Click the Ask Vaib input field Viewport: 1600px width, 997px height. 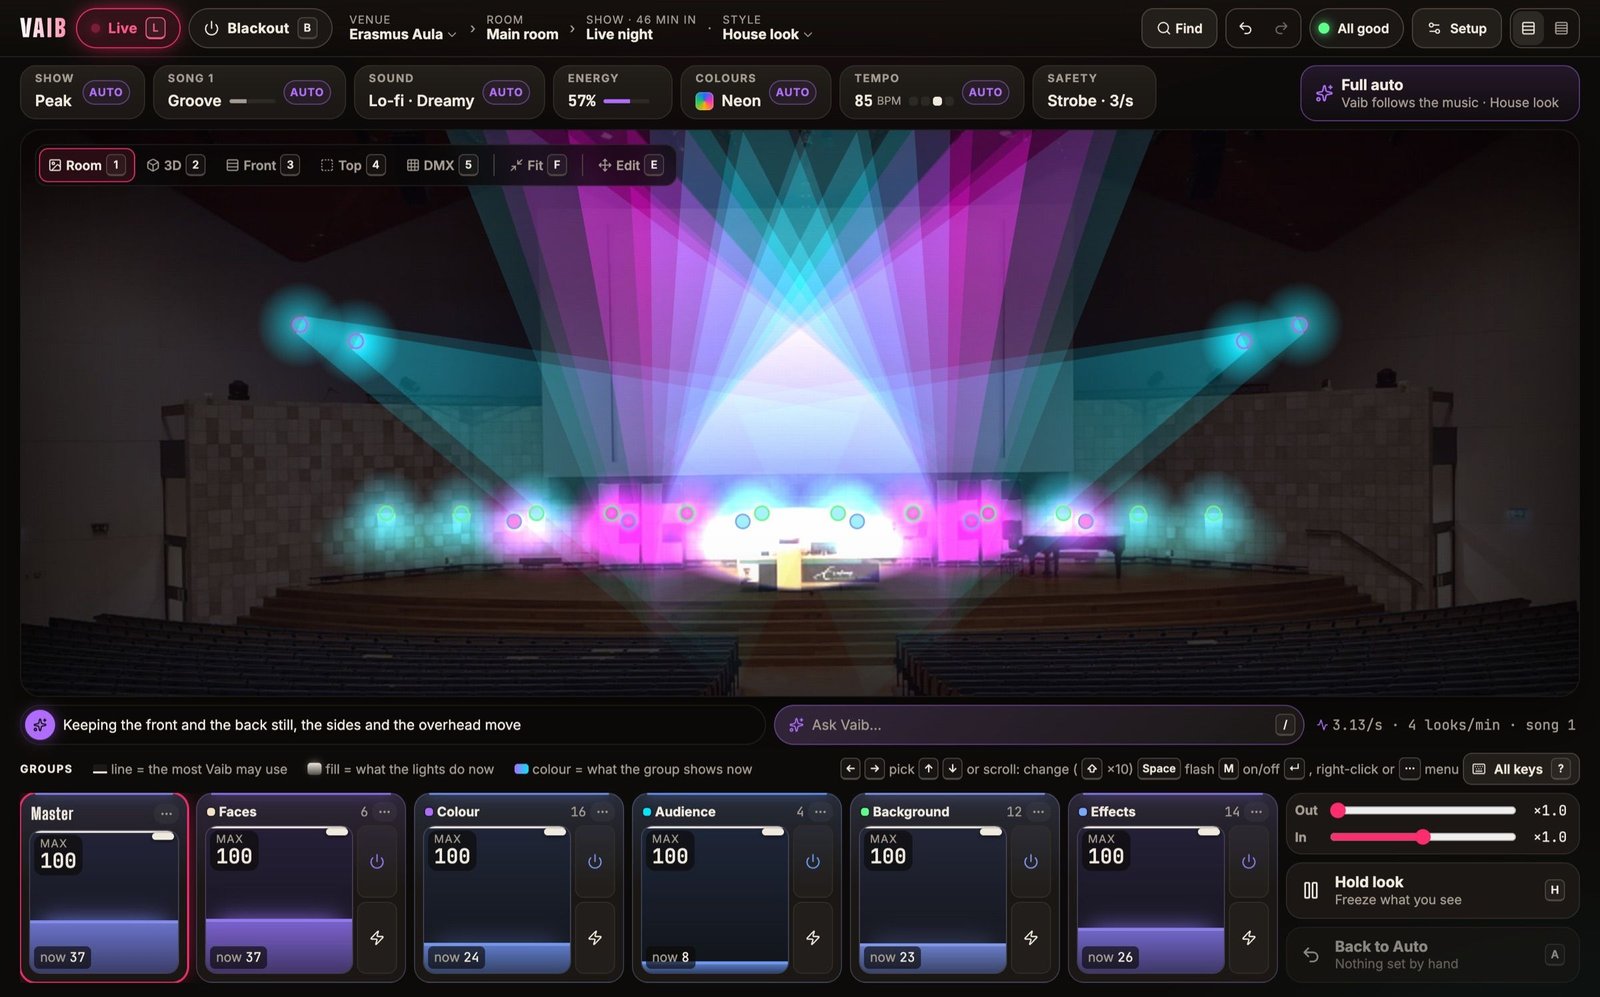(1038, 725)
